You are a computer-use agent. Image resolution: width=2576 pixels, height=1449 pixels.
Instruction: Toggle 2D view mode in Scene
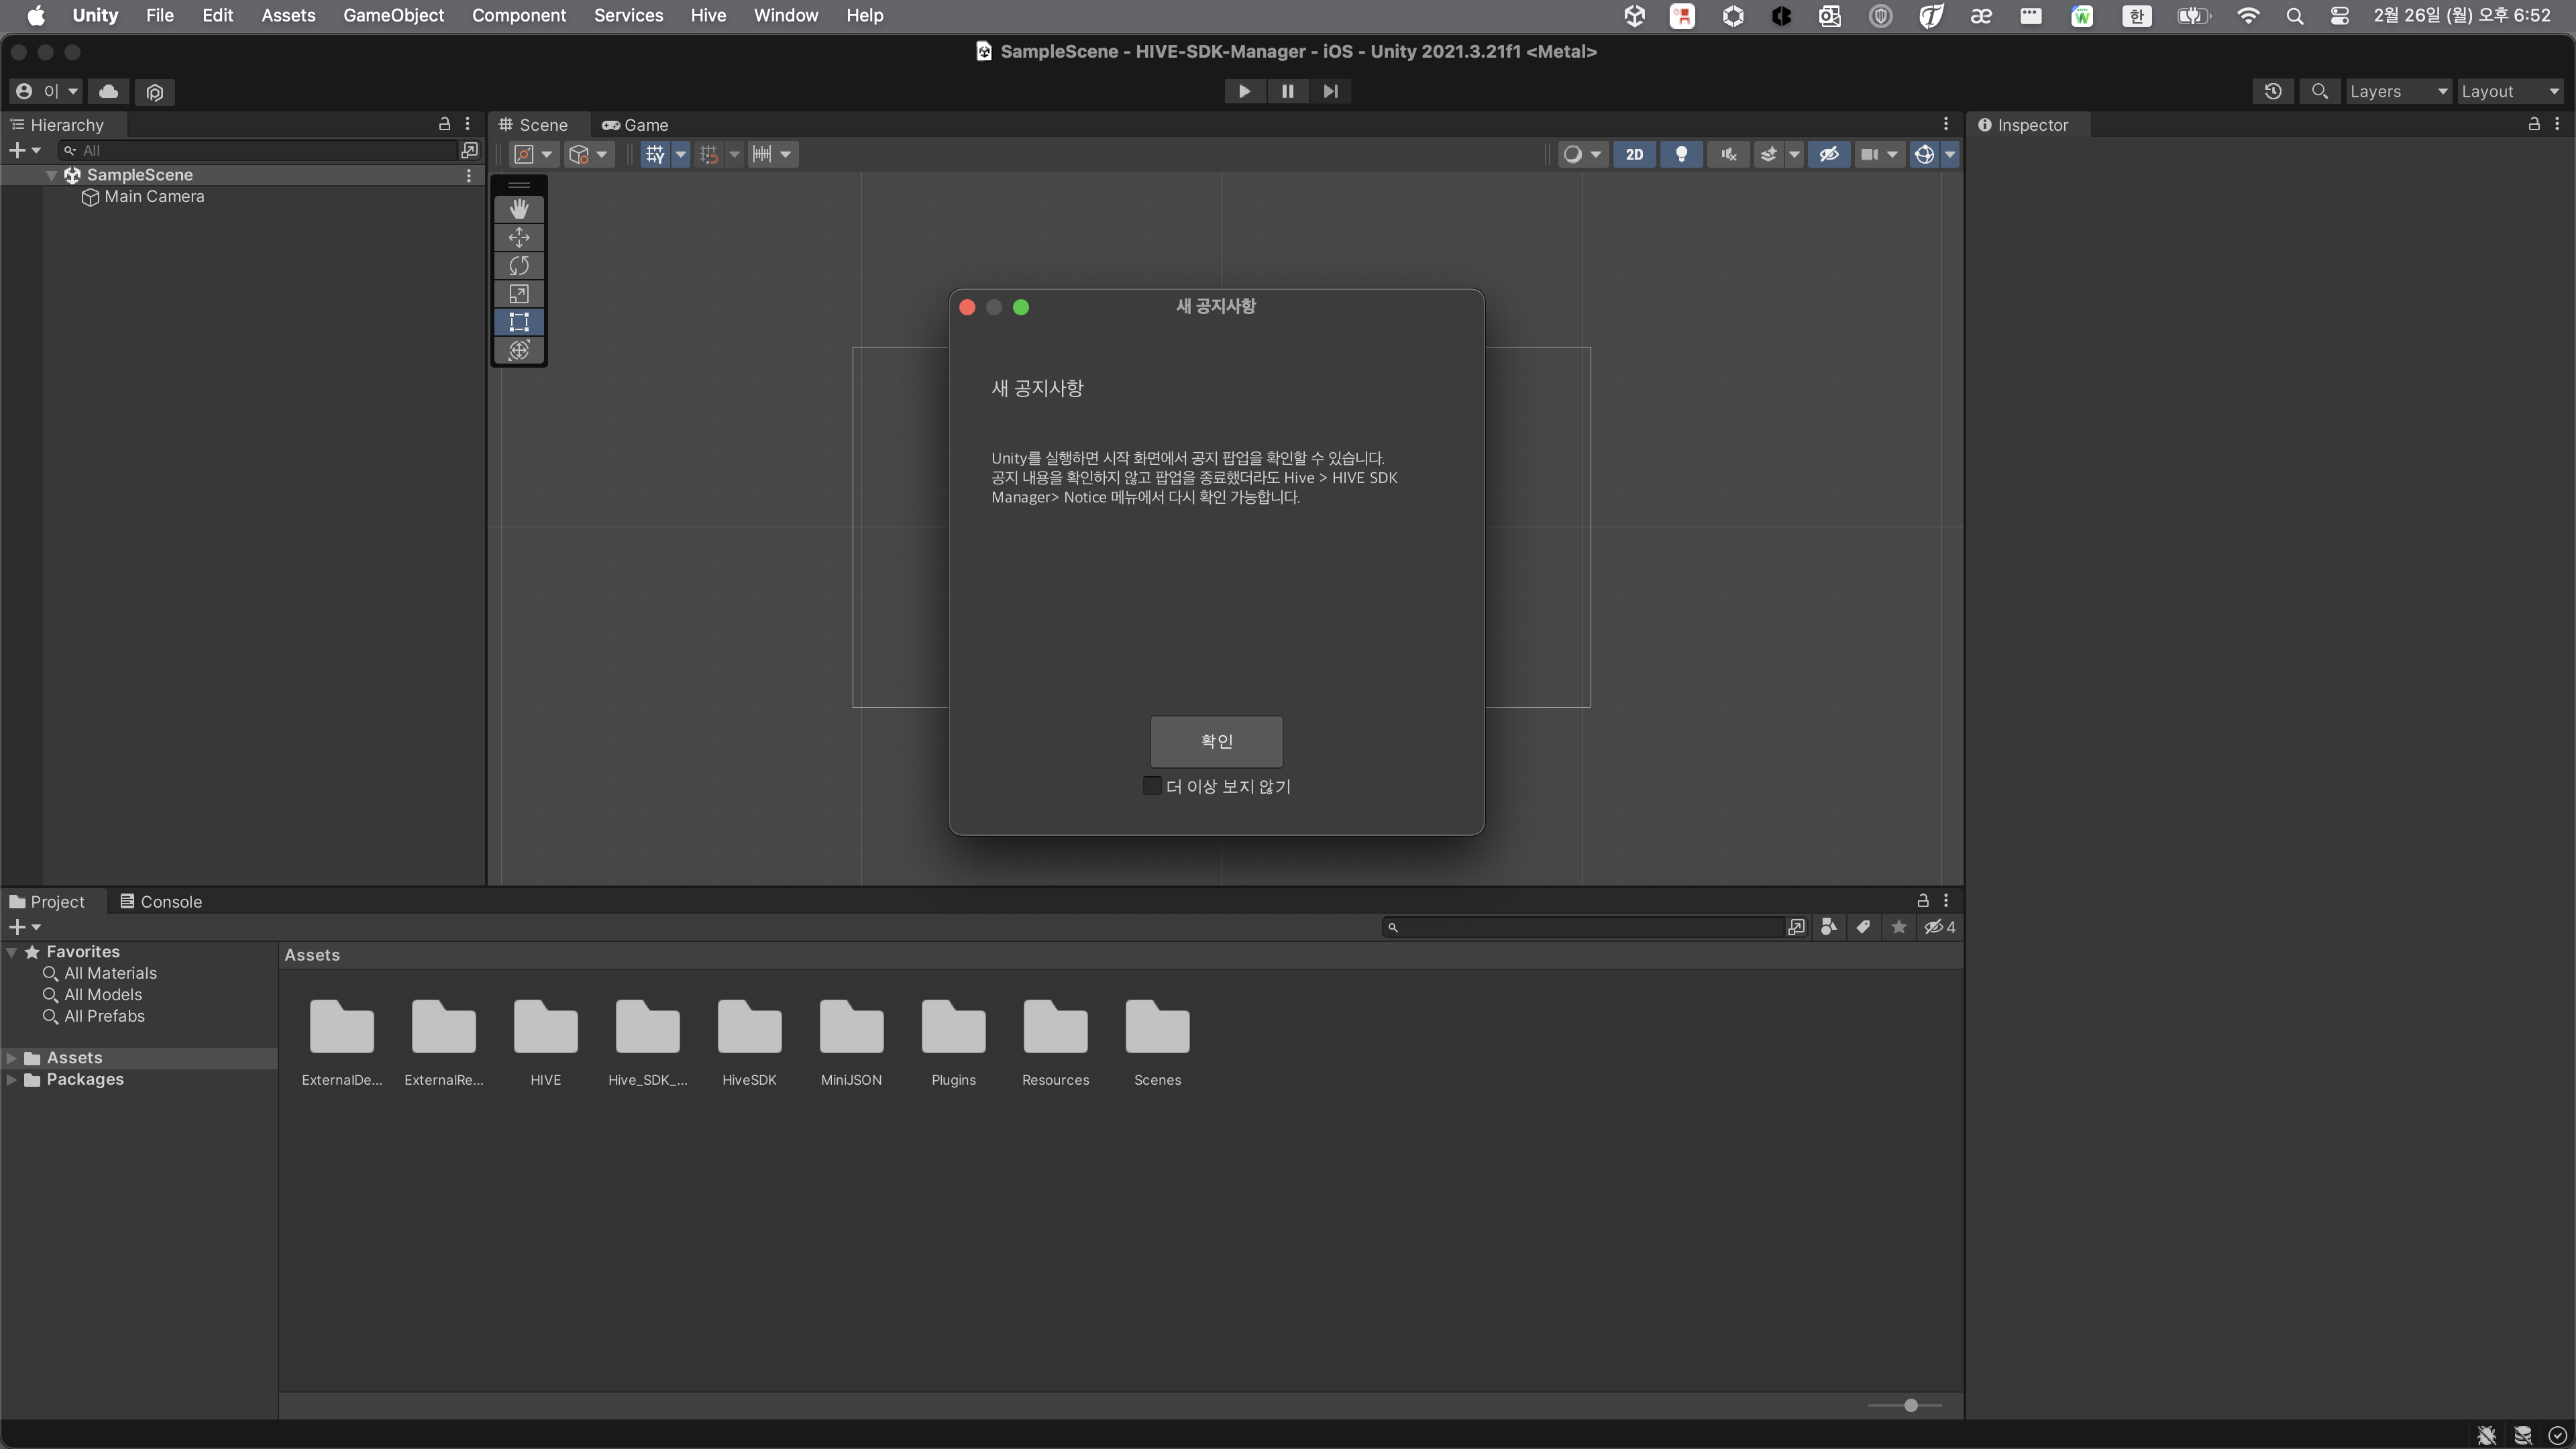point(1634,154)
